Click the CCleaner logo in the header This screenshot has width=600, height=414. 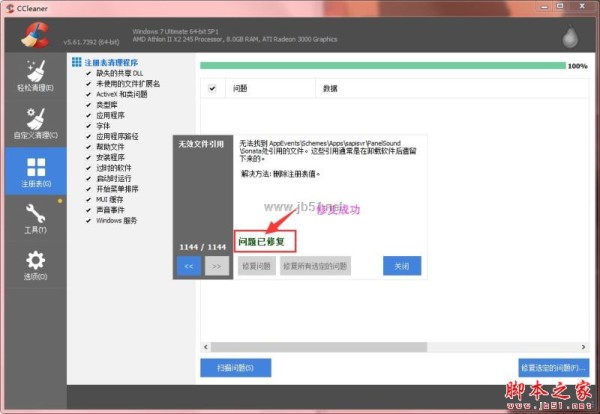point(34,31)
